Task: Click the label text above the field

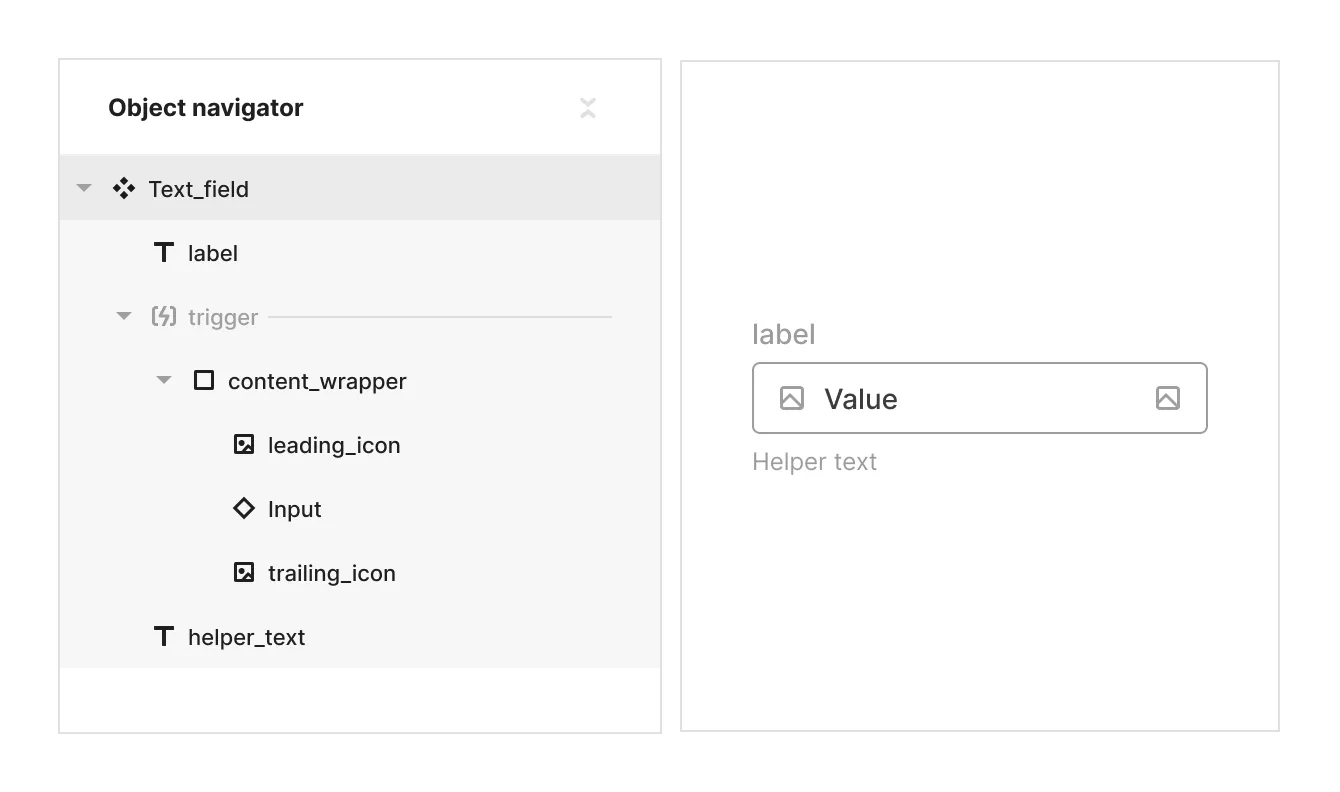Action: click(x=784, y=334)
